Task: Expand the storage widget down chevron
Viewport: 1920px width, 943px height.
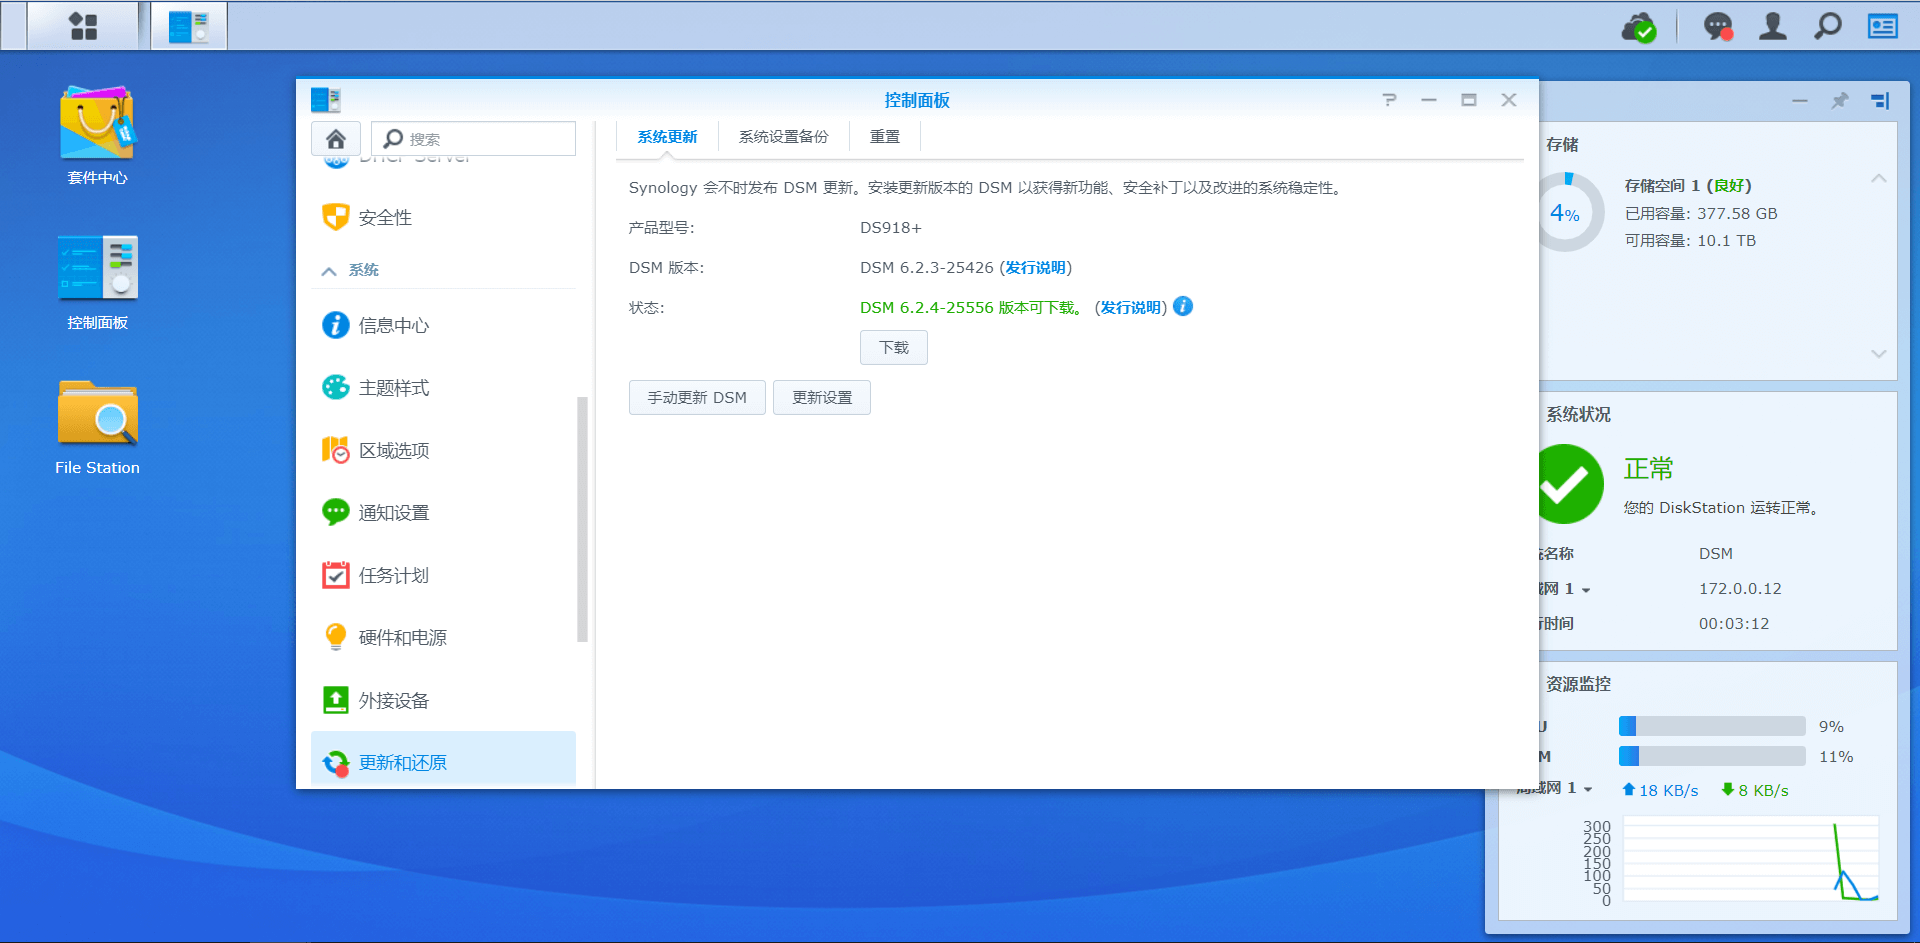Action: coord(1878,354)
